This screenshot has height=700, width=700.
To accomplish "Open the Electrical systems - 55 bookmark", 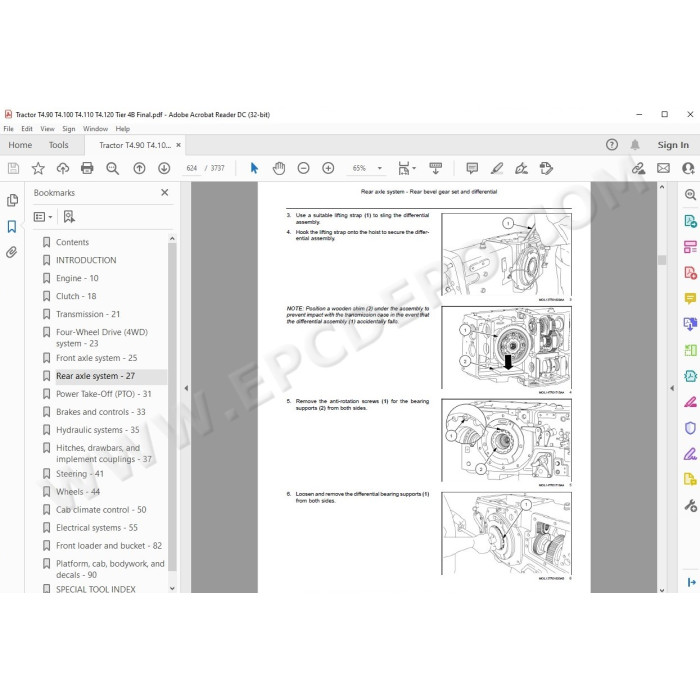I will pos(97,528).
